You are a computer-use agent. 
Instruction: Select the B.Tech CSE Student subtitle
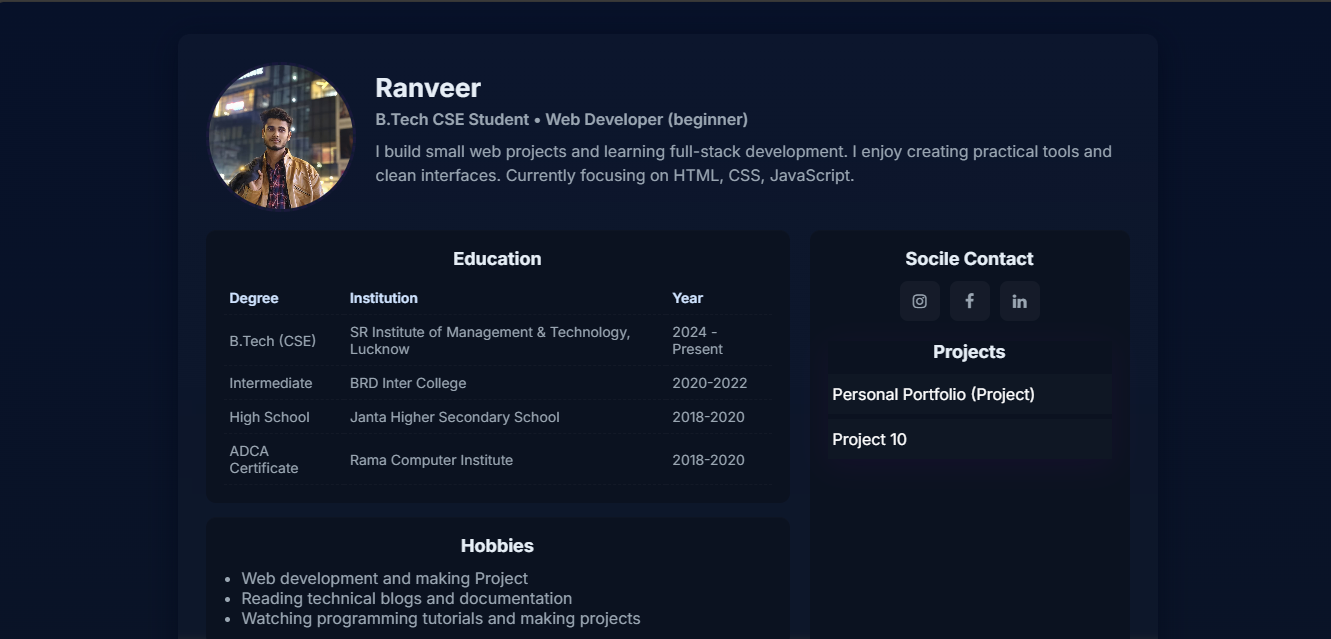pyautogui.click(x=561, y=119)
